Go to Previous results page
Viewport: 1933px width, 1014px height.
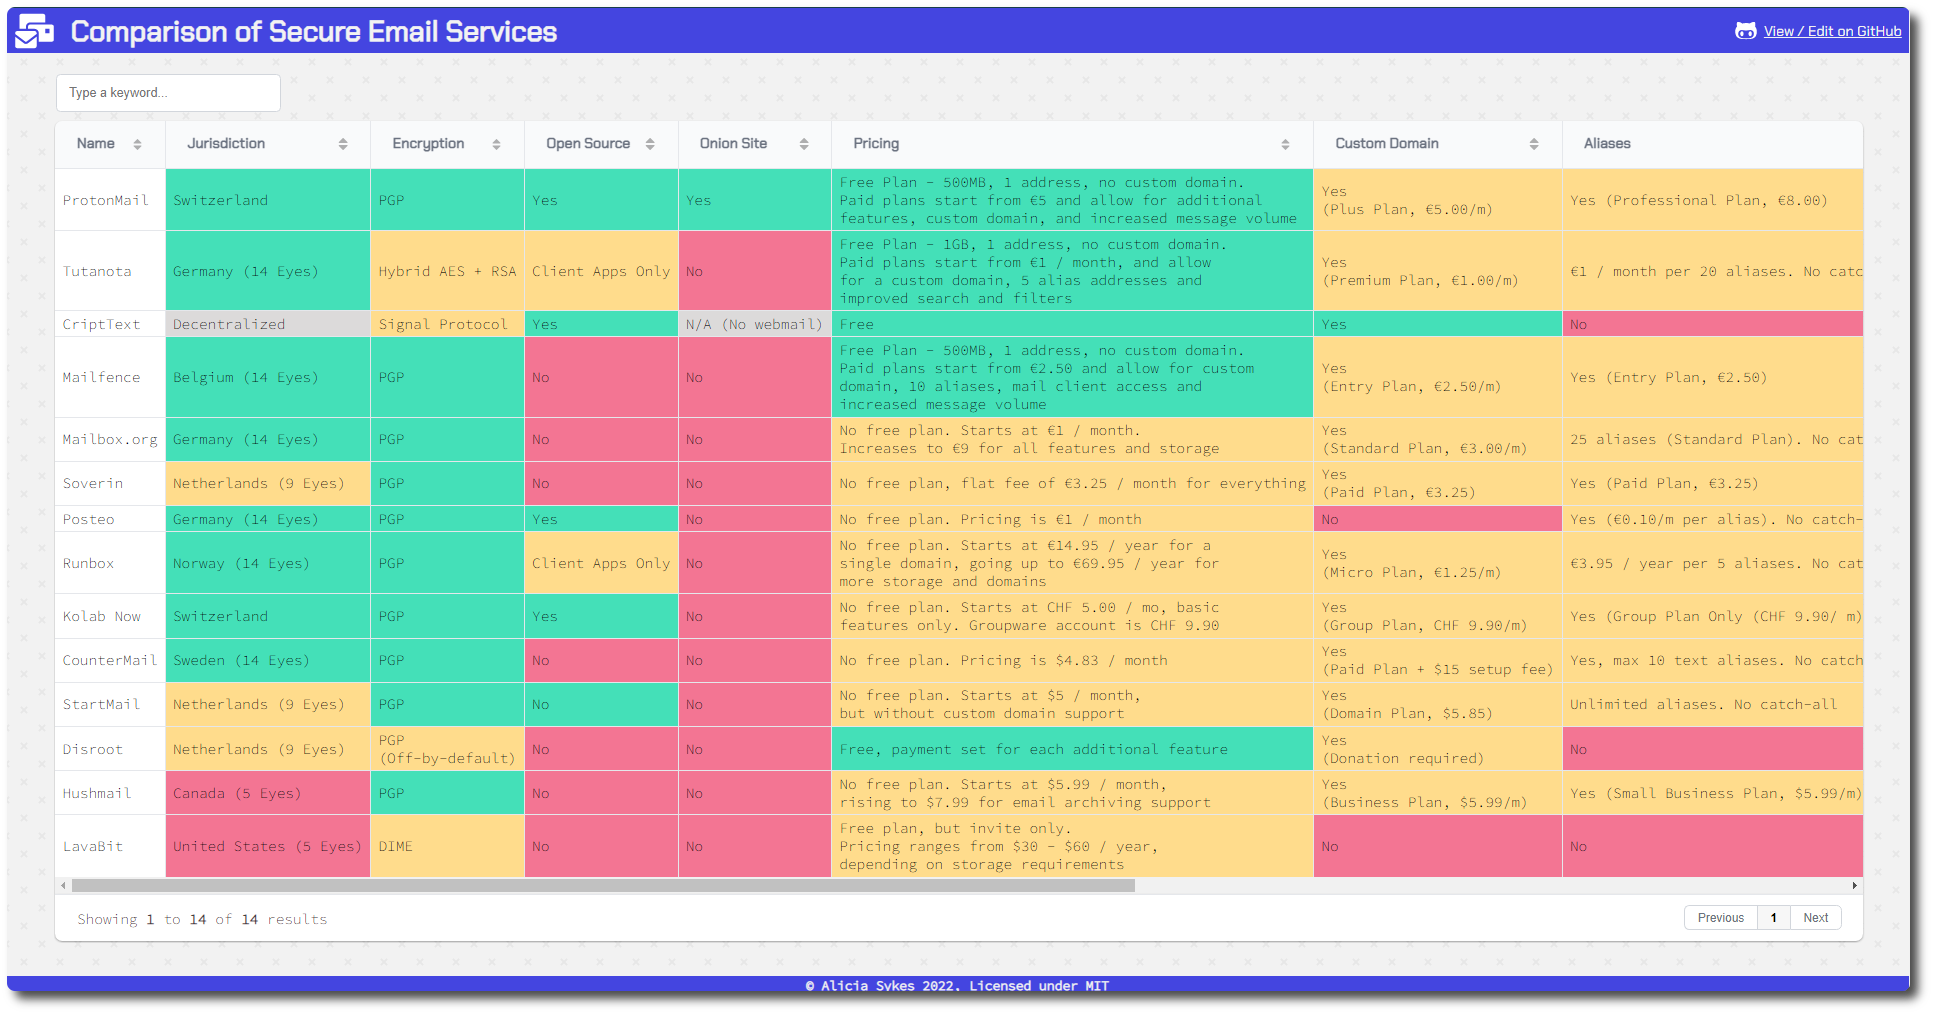click(x=1720, y=918)
